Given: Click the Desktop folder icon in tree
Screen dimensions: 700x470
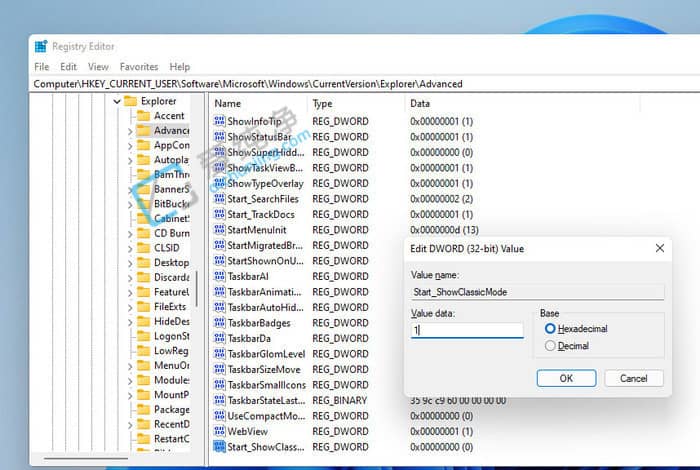Looking at the screenshot, I should pyautogui.click(x=143, y=262).
